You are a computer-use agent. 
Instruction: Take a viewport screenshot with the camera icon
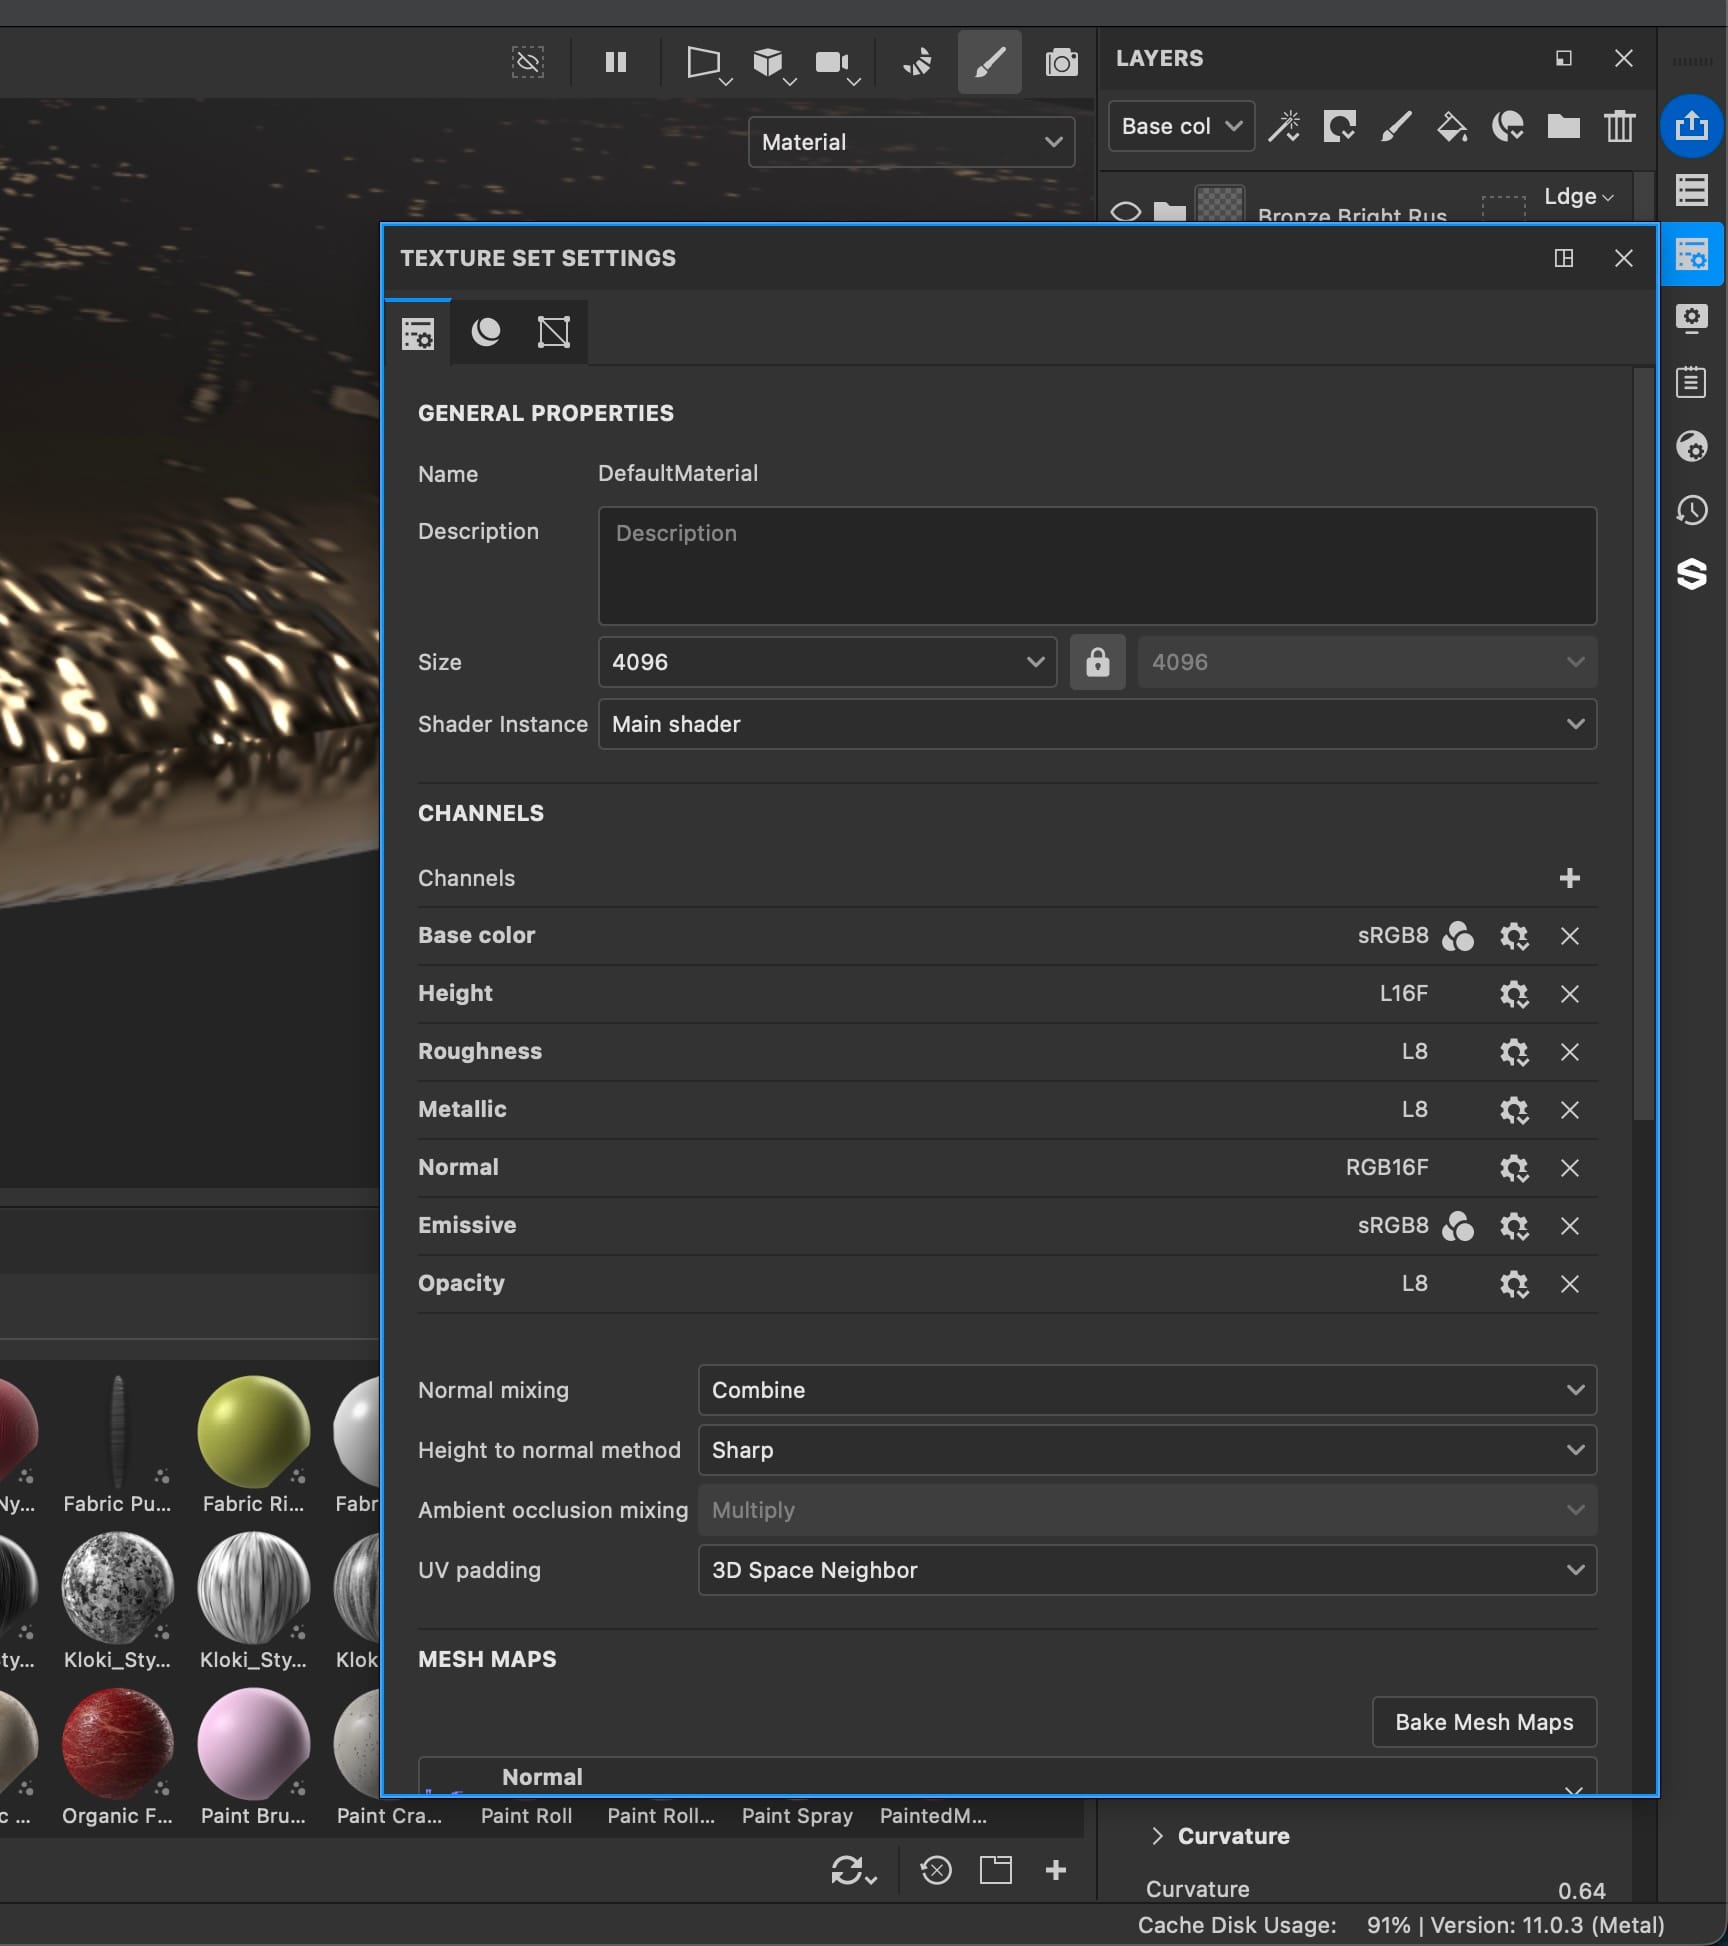[1061, 62]
